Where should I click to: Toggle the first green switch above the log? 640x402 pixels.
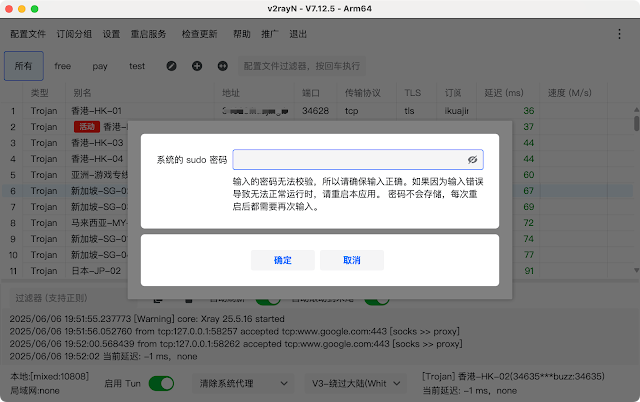click(x=267, y=299)
